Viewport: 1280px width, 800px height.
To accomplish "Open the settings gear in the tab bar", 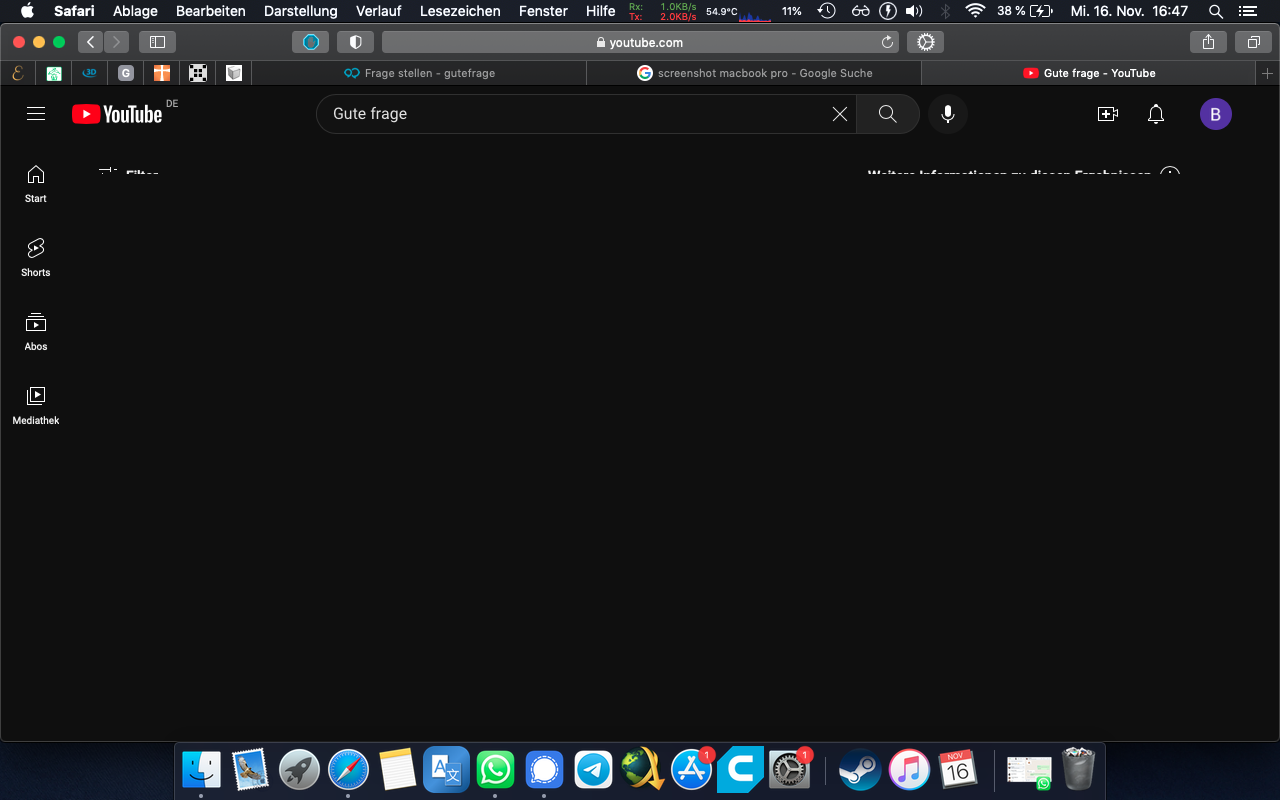I will tap(924, 42).
